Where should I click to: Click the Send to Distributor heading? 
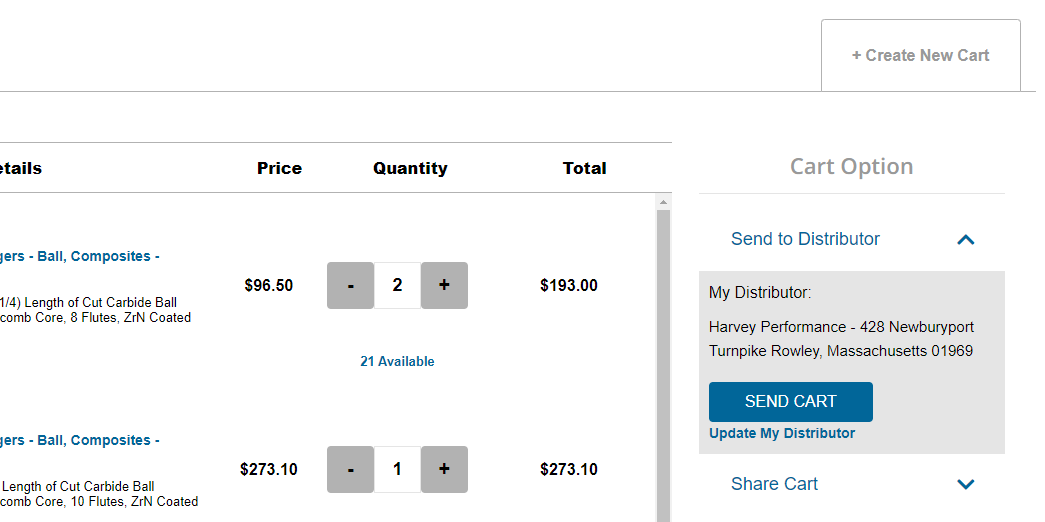tap(805, 239)
